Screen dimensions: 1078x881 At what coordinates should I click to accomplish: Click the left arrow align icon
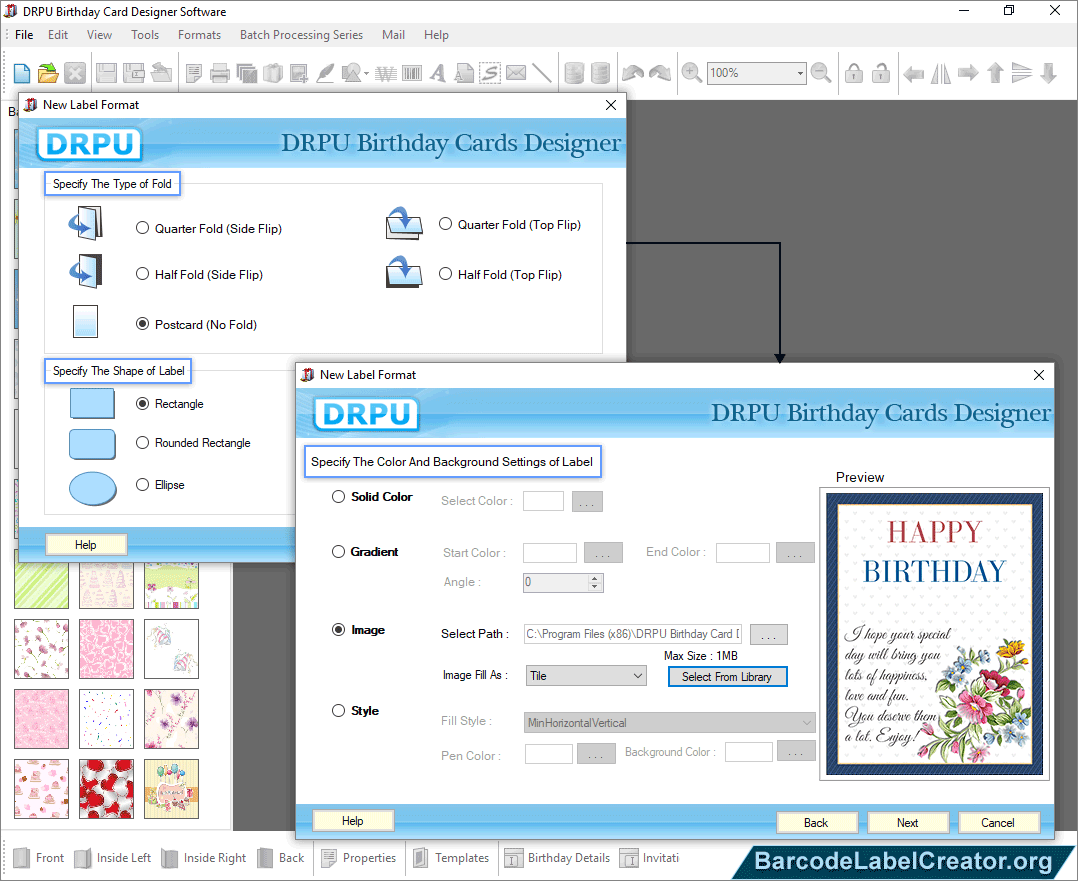click(913, 73)
